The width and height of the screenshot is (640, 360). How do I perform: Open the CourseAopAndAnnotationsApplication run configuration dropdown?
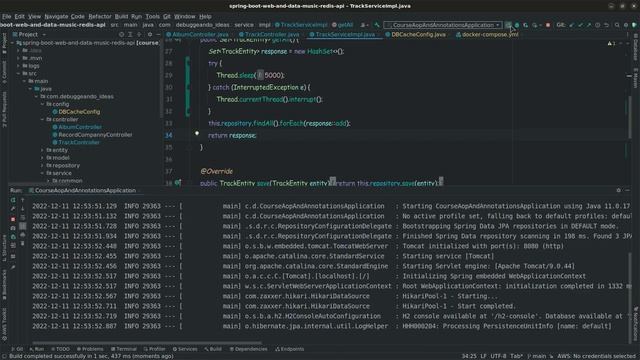click(x=443, y=25)
